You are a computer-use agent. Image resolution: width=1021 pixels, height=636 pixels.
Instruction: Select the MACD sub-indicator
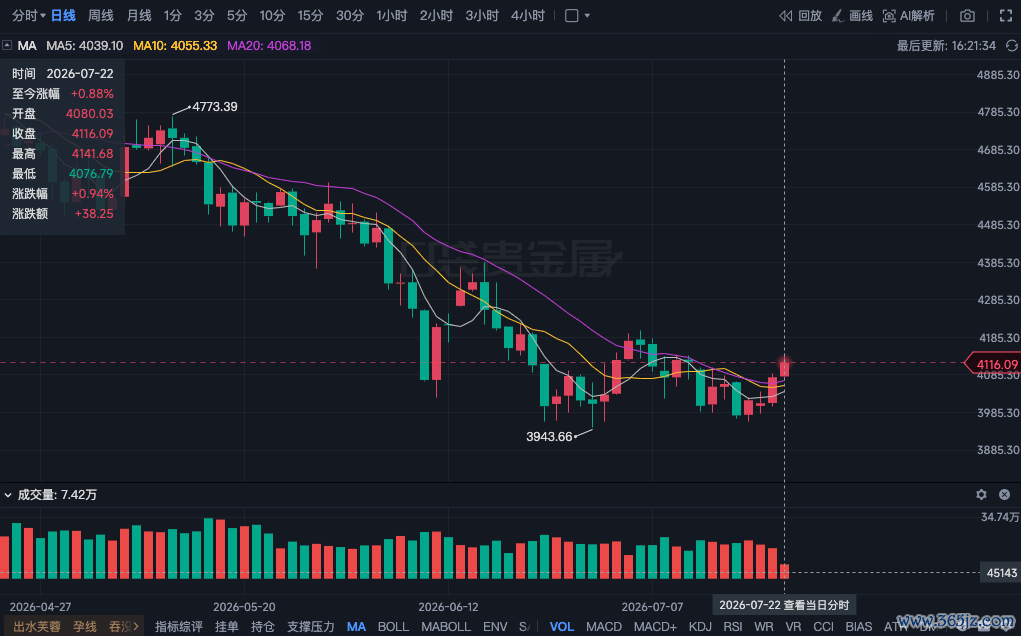pyautogui.click(x=604, y=626)
